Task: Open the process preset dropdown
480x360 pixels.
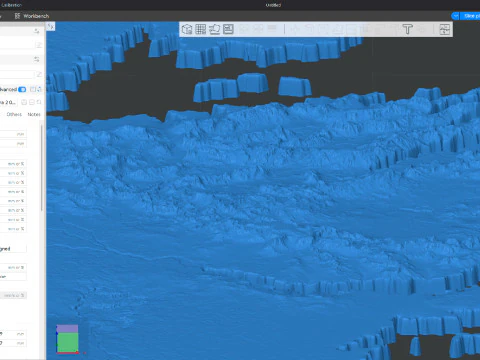Action: pos(7,102)
